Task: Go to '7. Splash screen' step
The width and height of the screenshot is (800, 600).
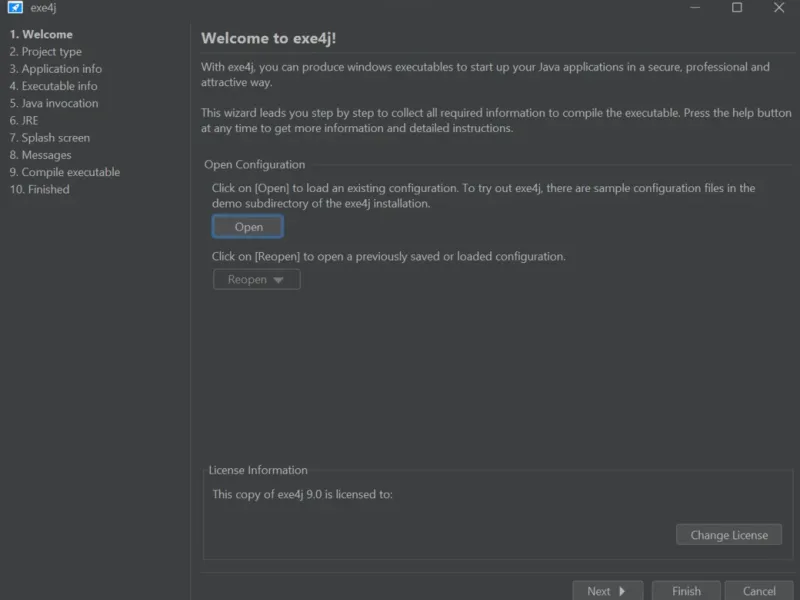Action: (x=49, y=138)
